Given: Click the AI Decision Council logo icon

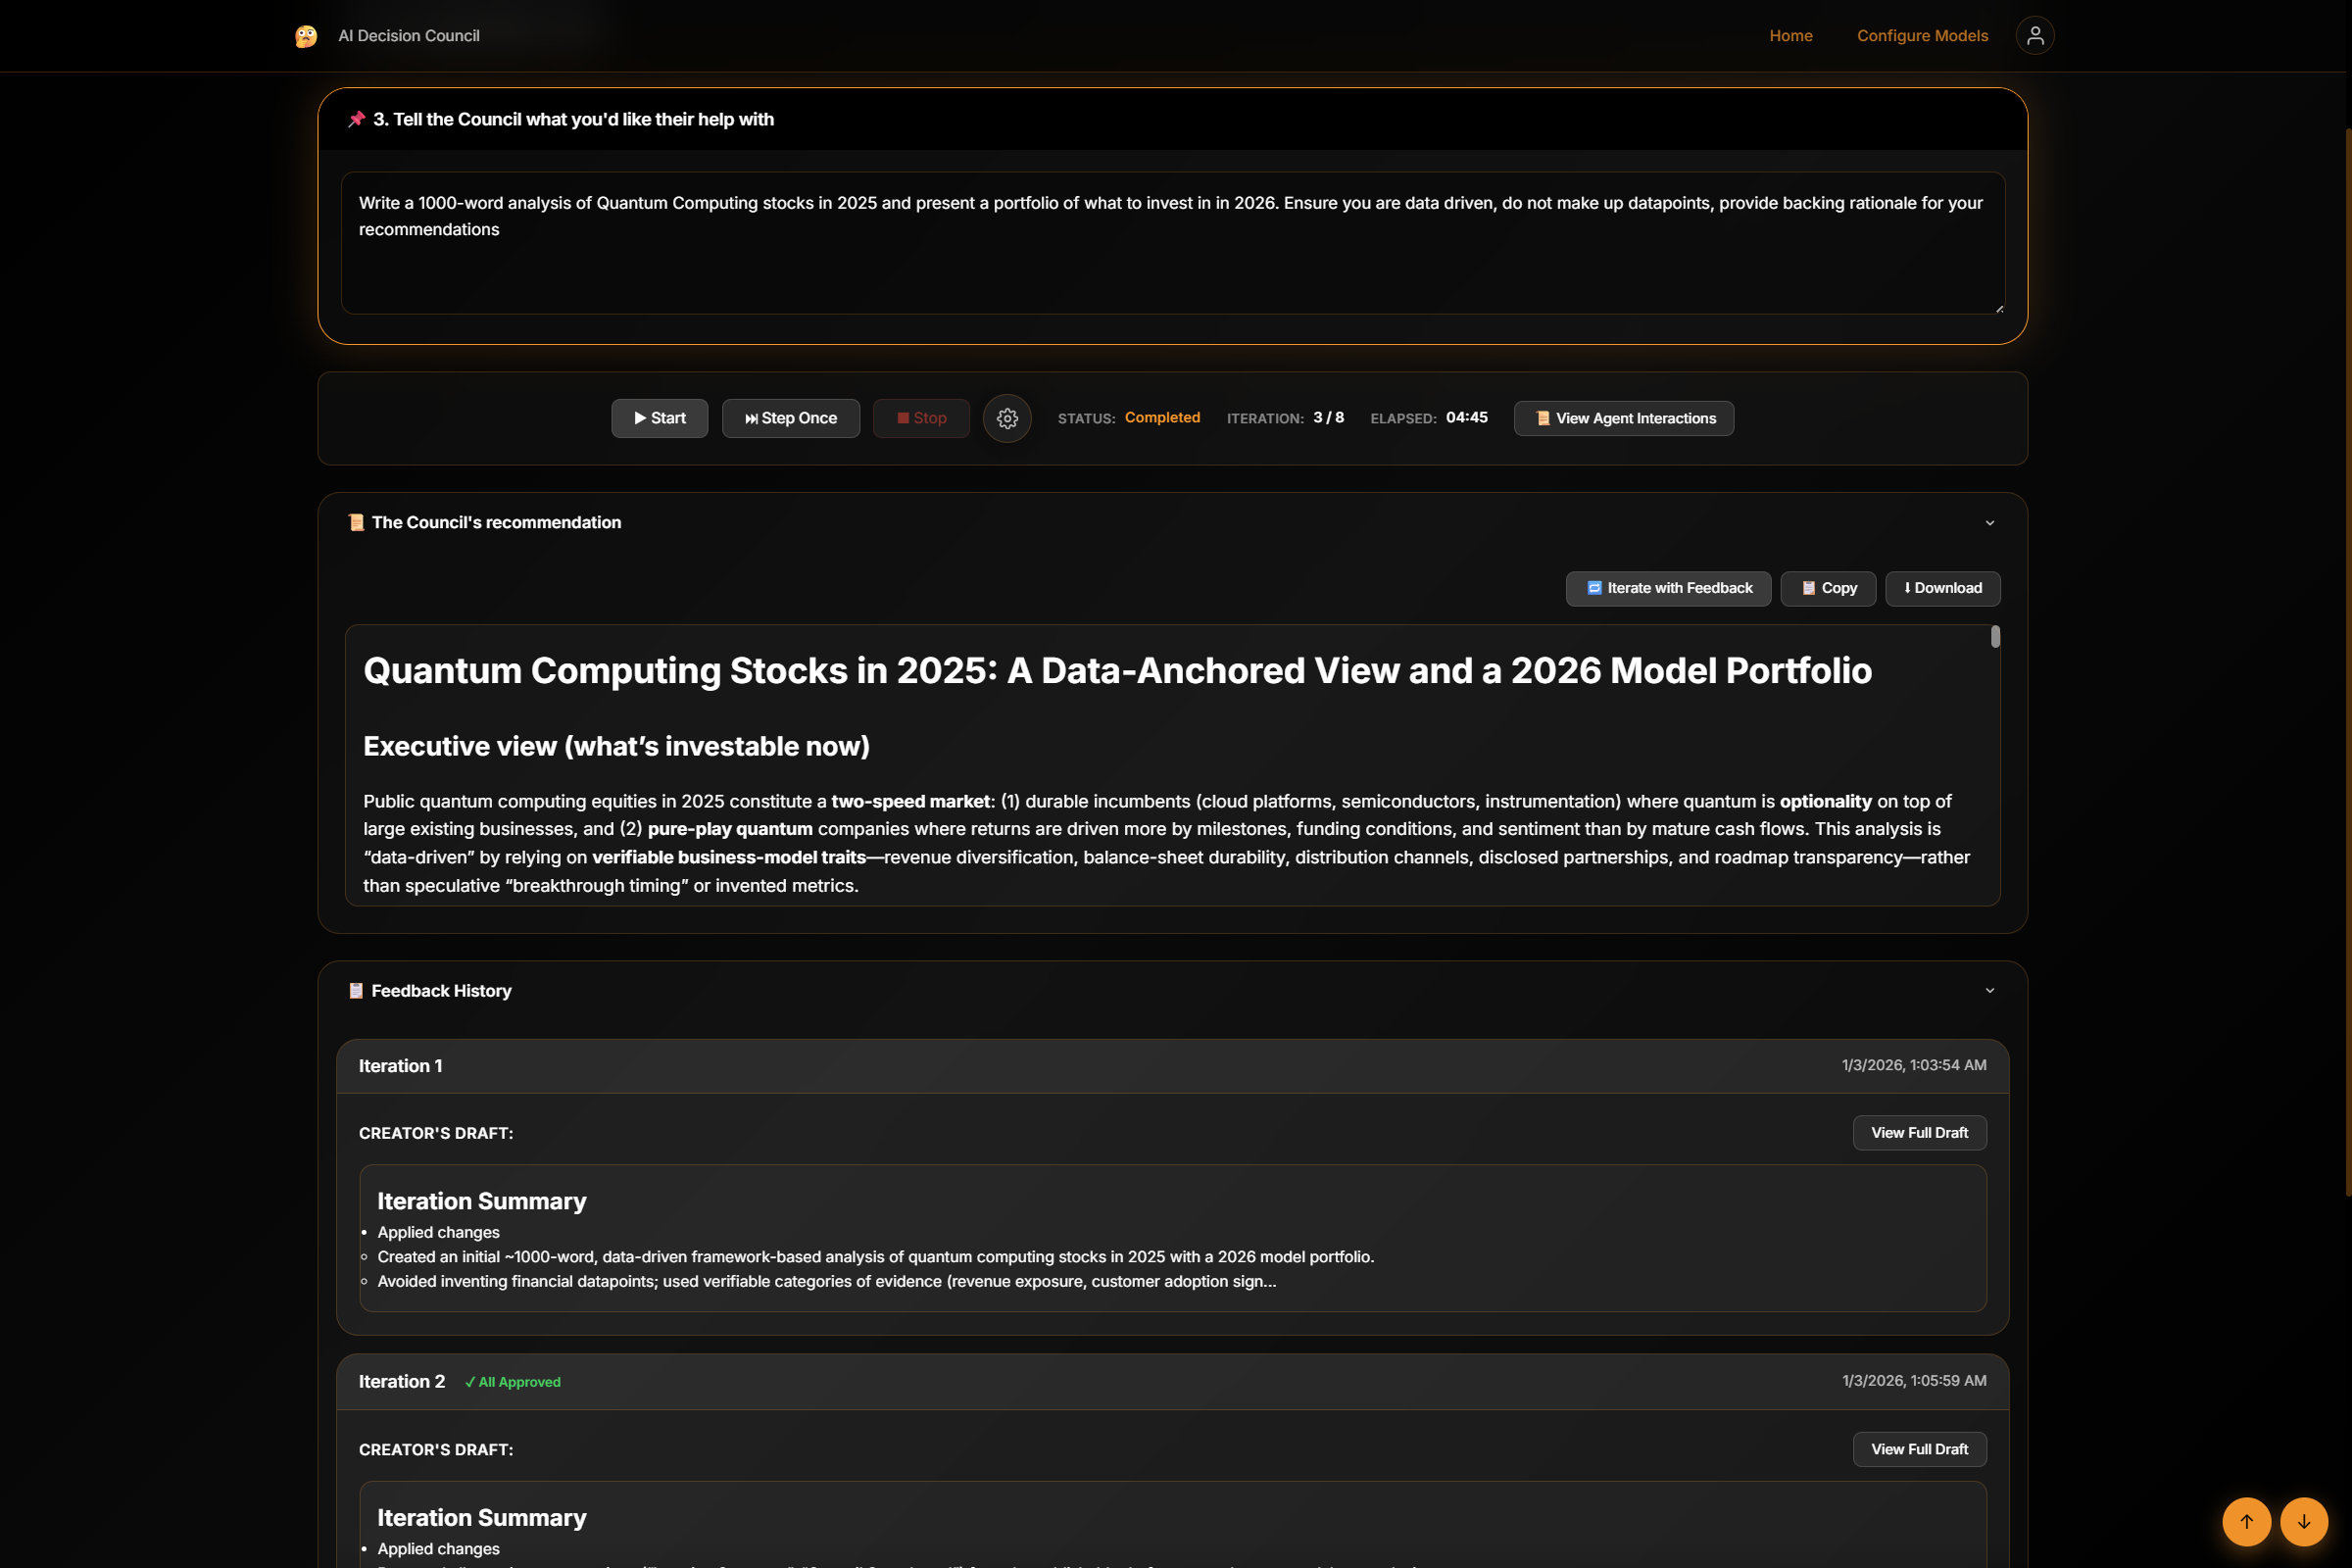Looking at the screenshot, I should pyautogui.click(x=306, y=36).
